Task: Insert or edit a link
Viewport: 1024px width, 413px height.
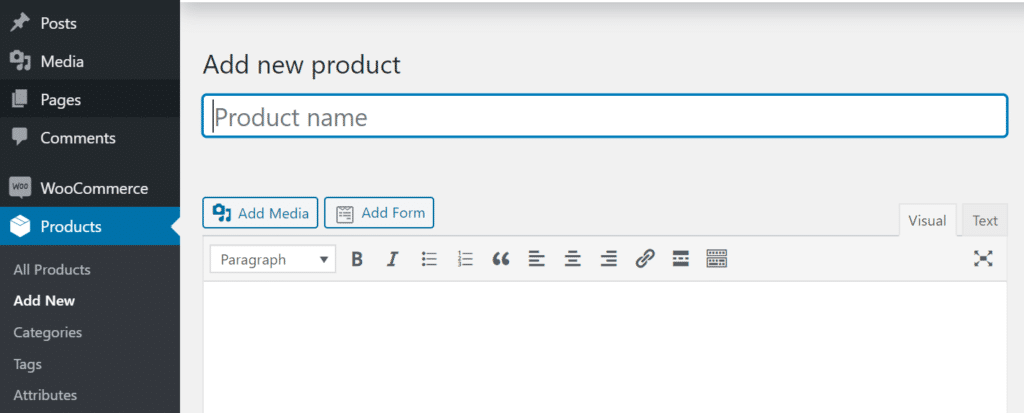Action: click(645, 259)
